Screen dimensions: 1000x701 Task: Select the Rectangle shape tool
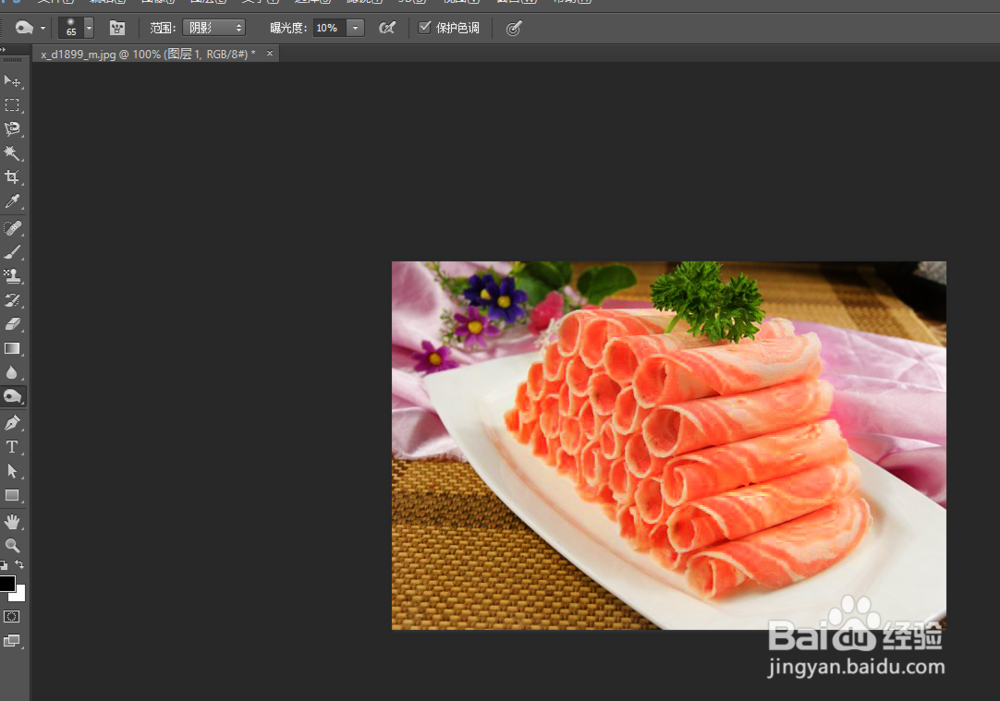tap(12, 496)
